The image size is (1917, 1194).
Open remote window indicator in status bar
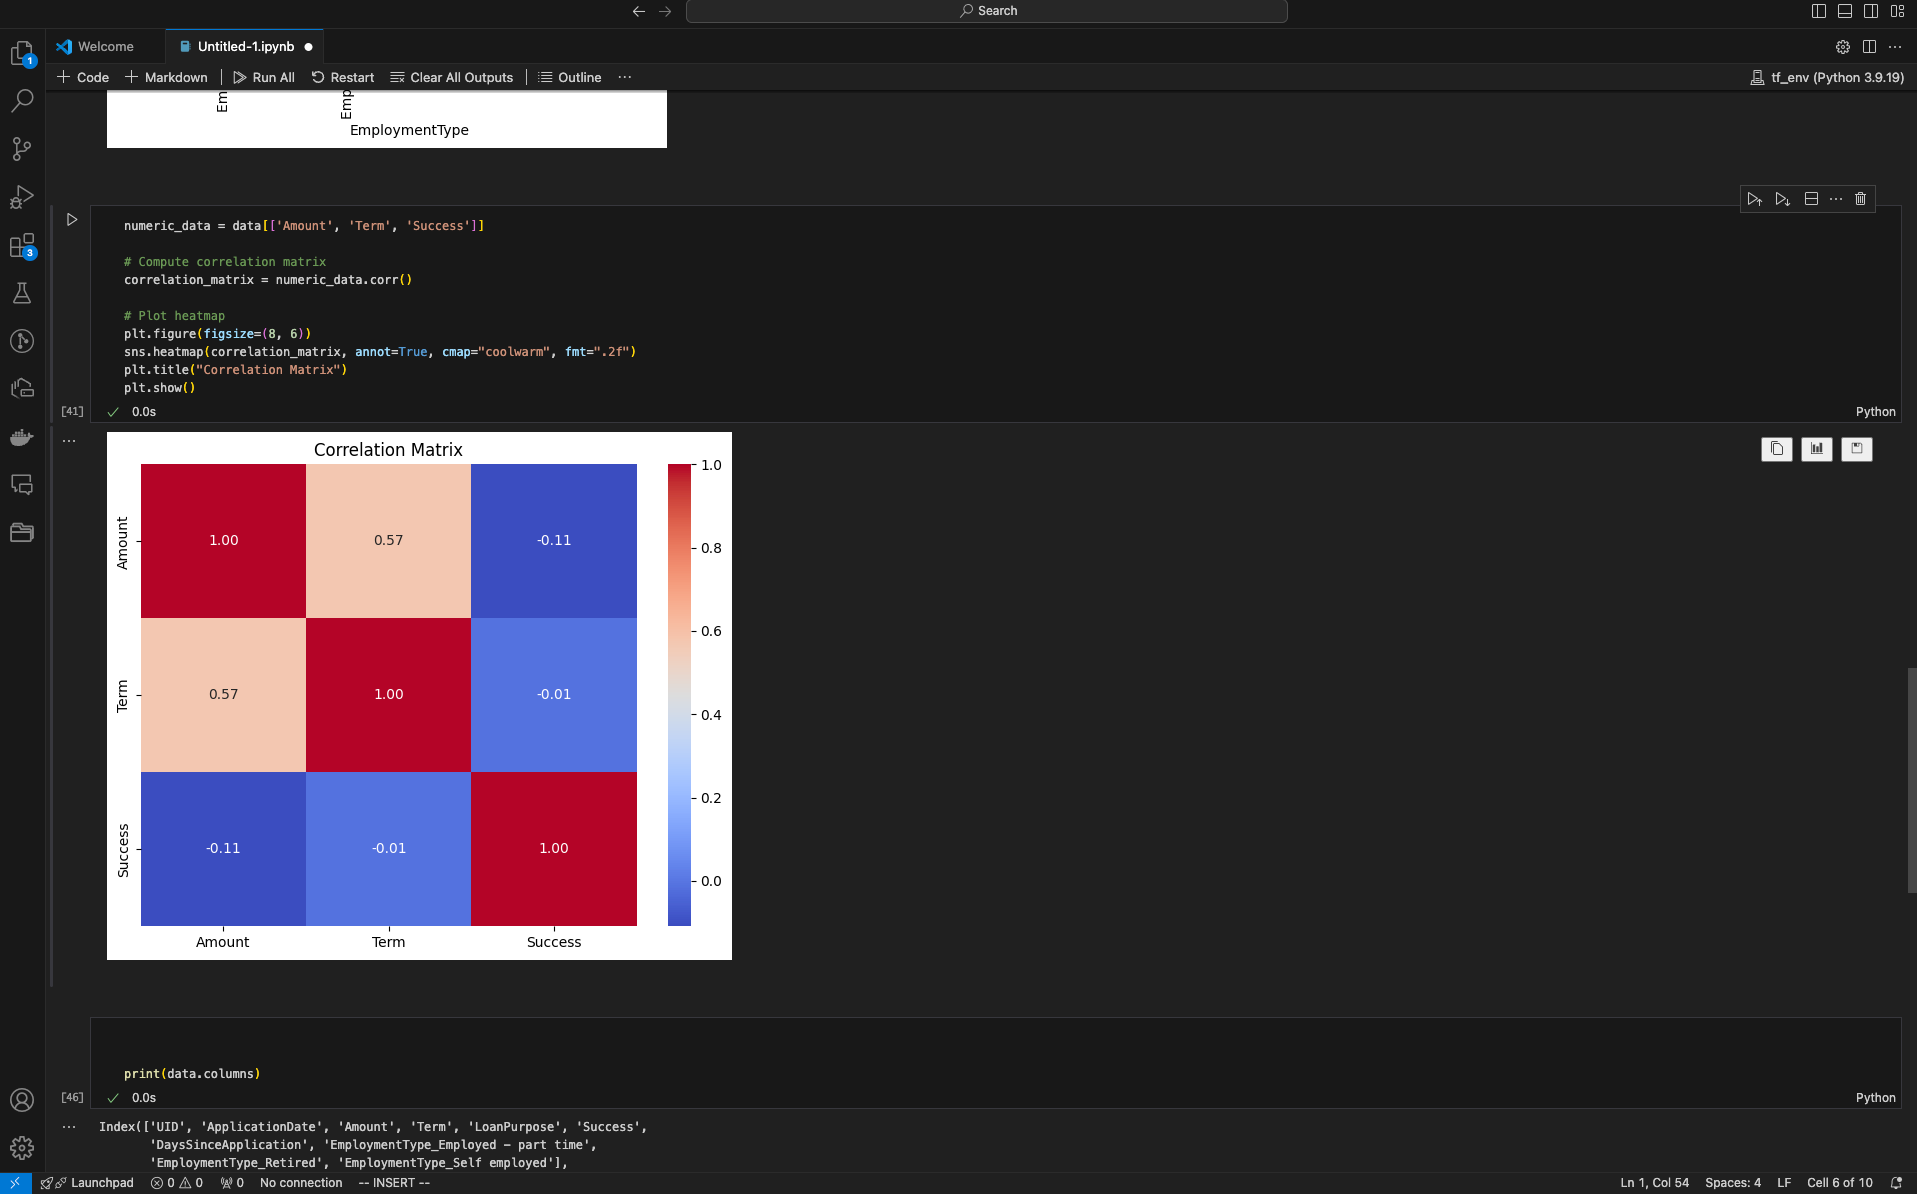tap(15, 1183)
